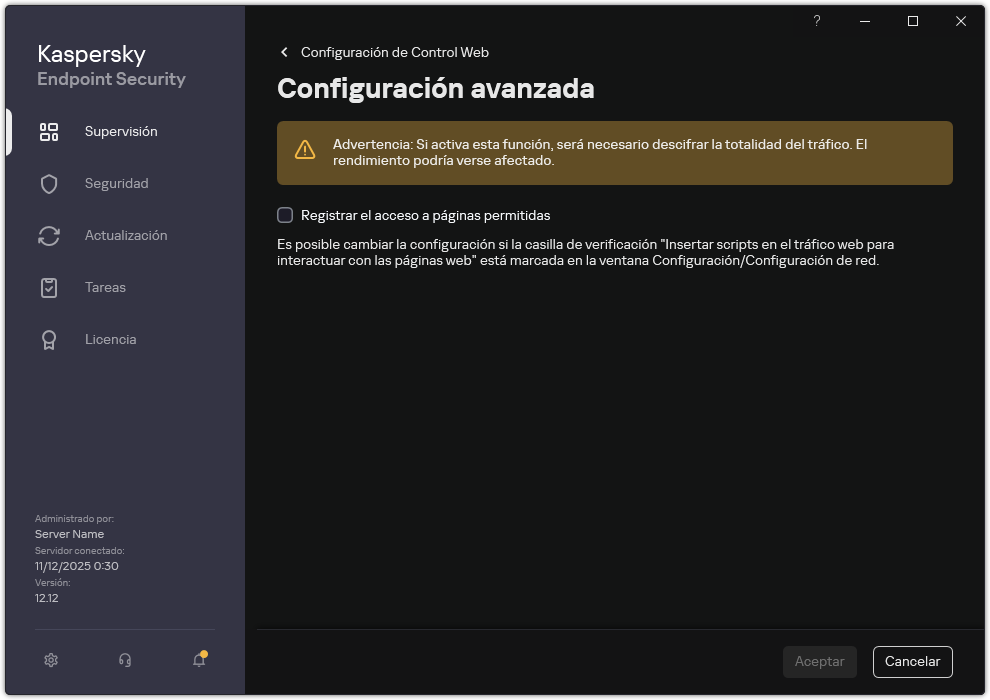Click the Aceptar button

819,661
